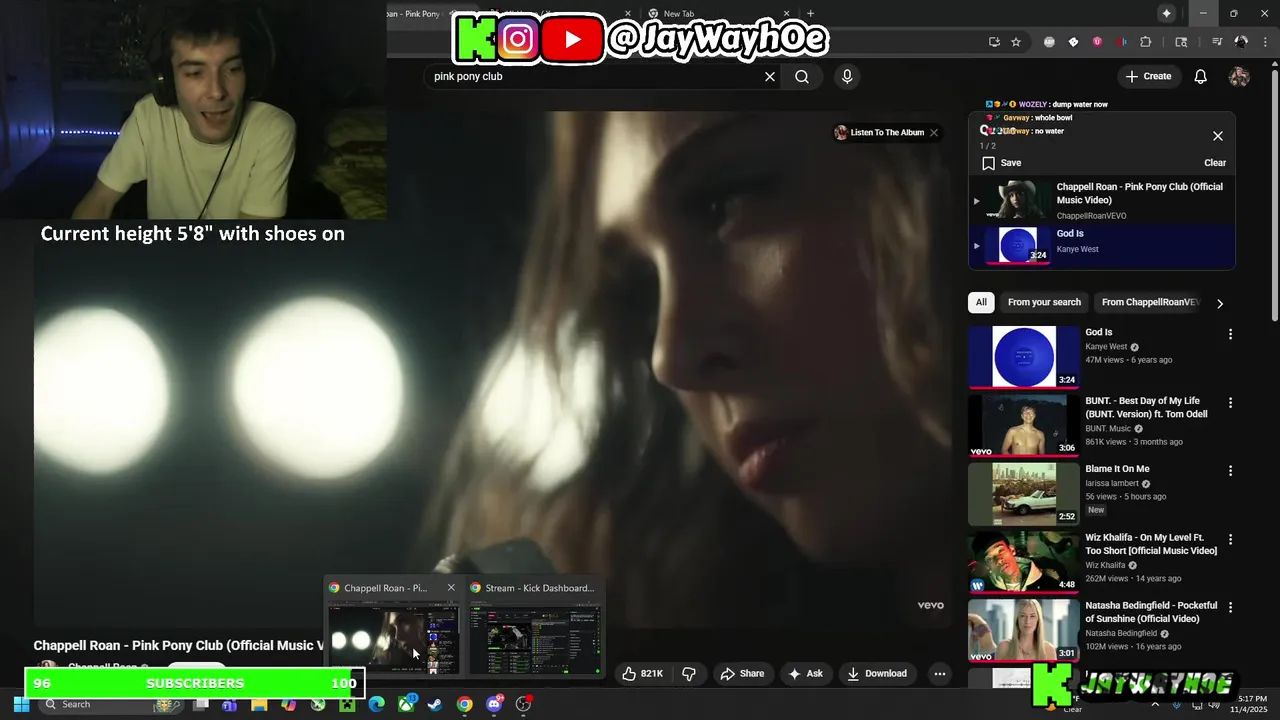Screen dimensions: 1280x720
Task: Clear the pink pony club search text
Action: (x=770, y=76)
